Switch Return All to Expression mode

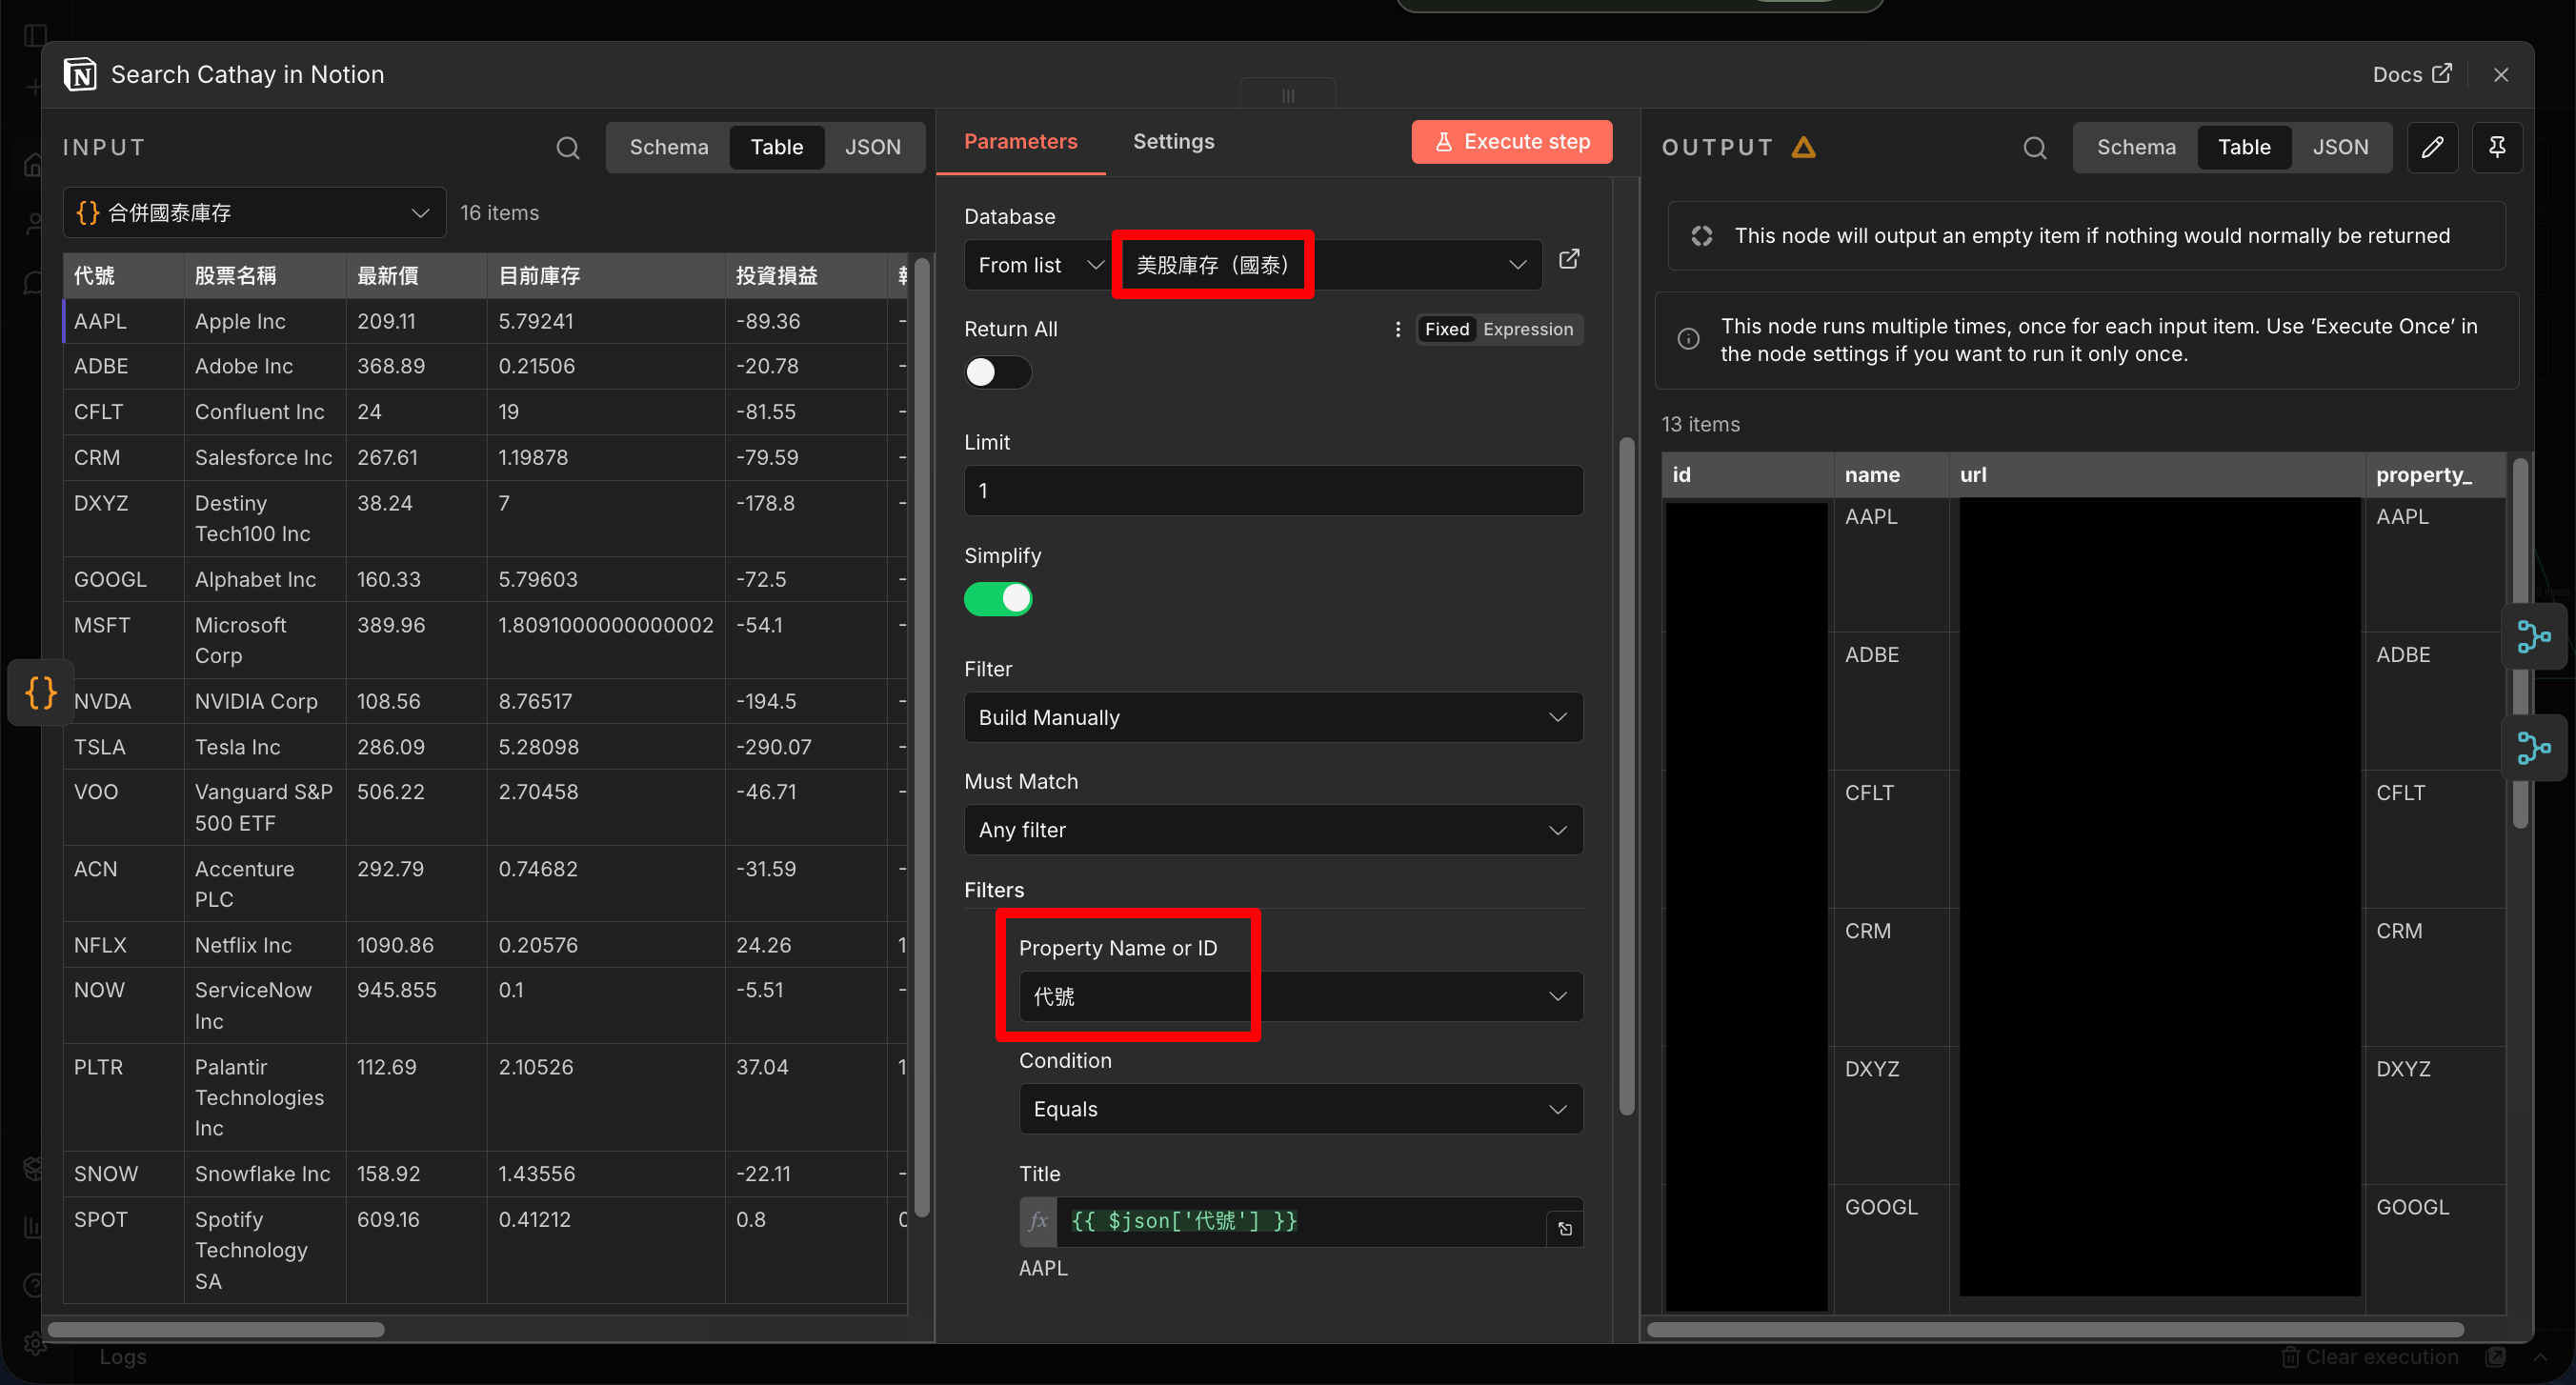(x=1527, y=329)
